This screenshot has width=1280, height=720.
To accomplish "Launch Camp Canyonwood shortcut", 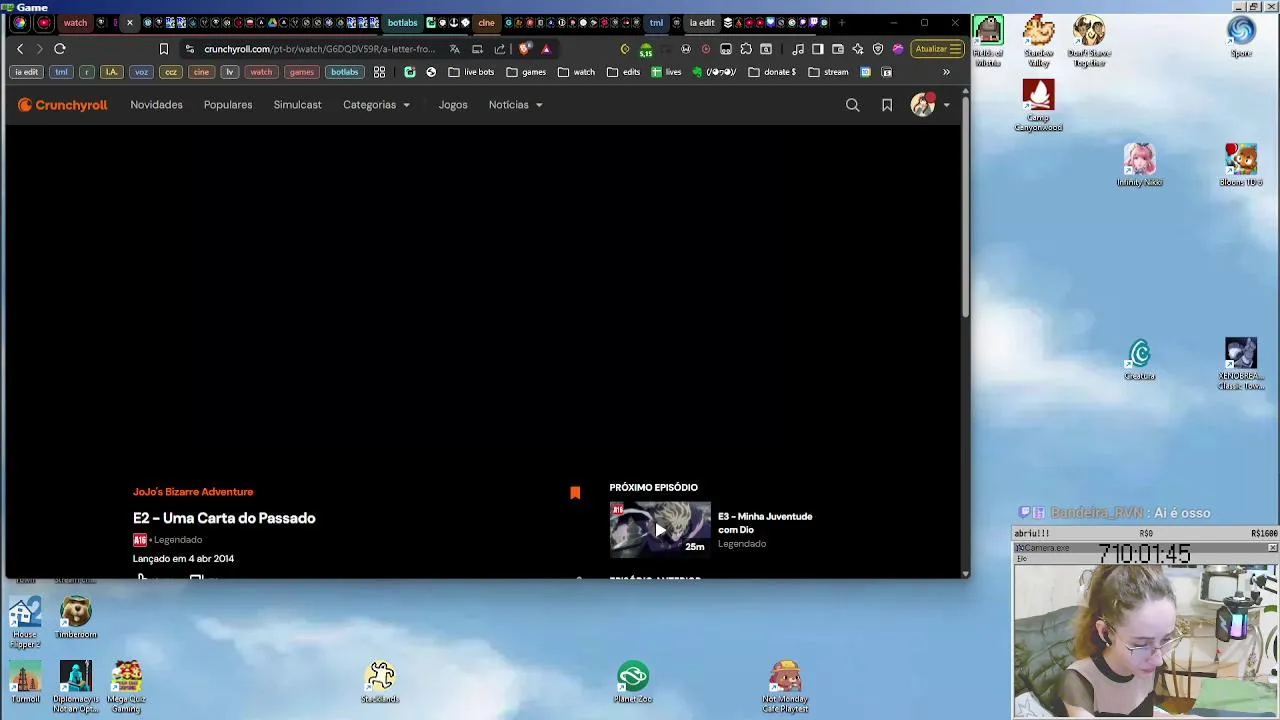I will (x=1038, y=105).
